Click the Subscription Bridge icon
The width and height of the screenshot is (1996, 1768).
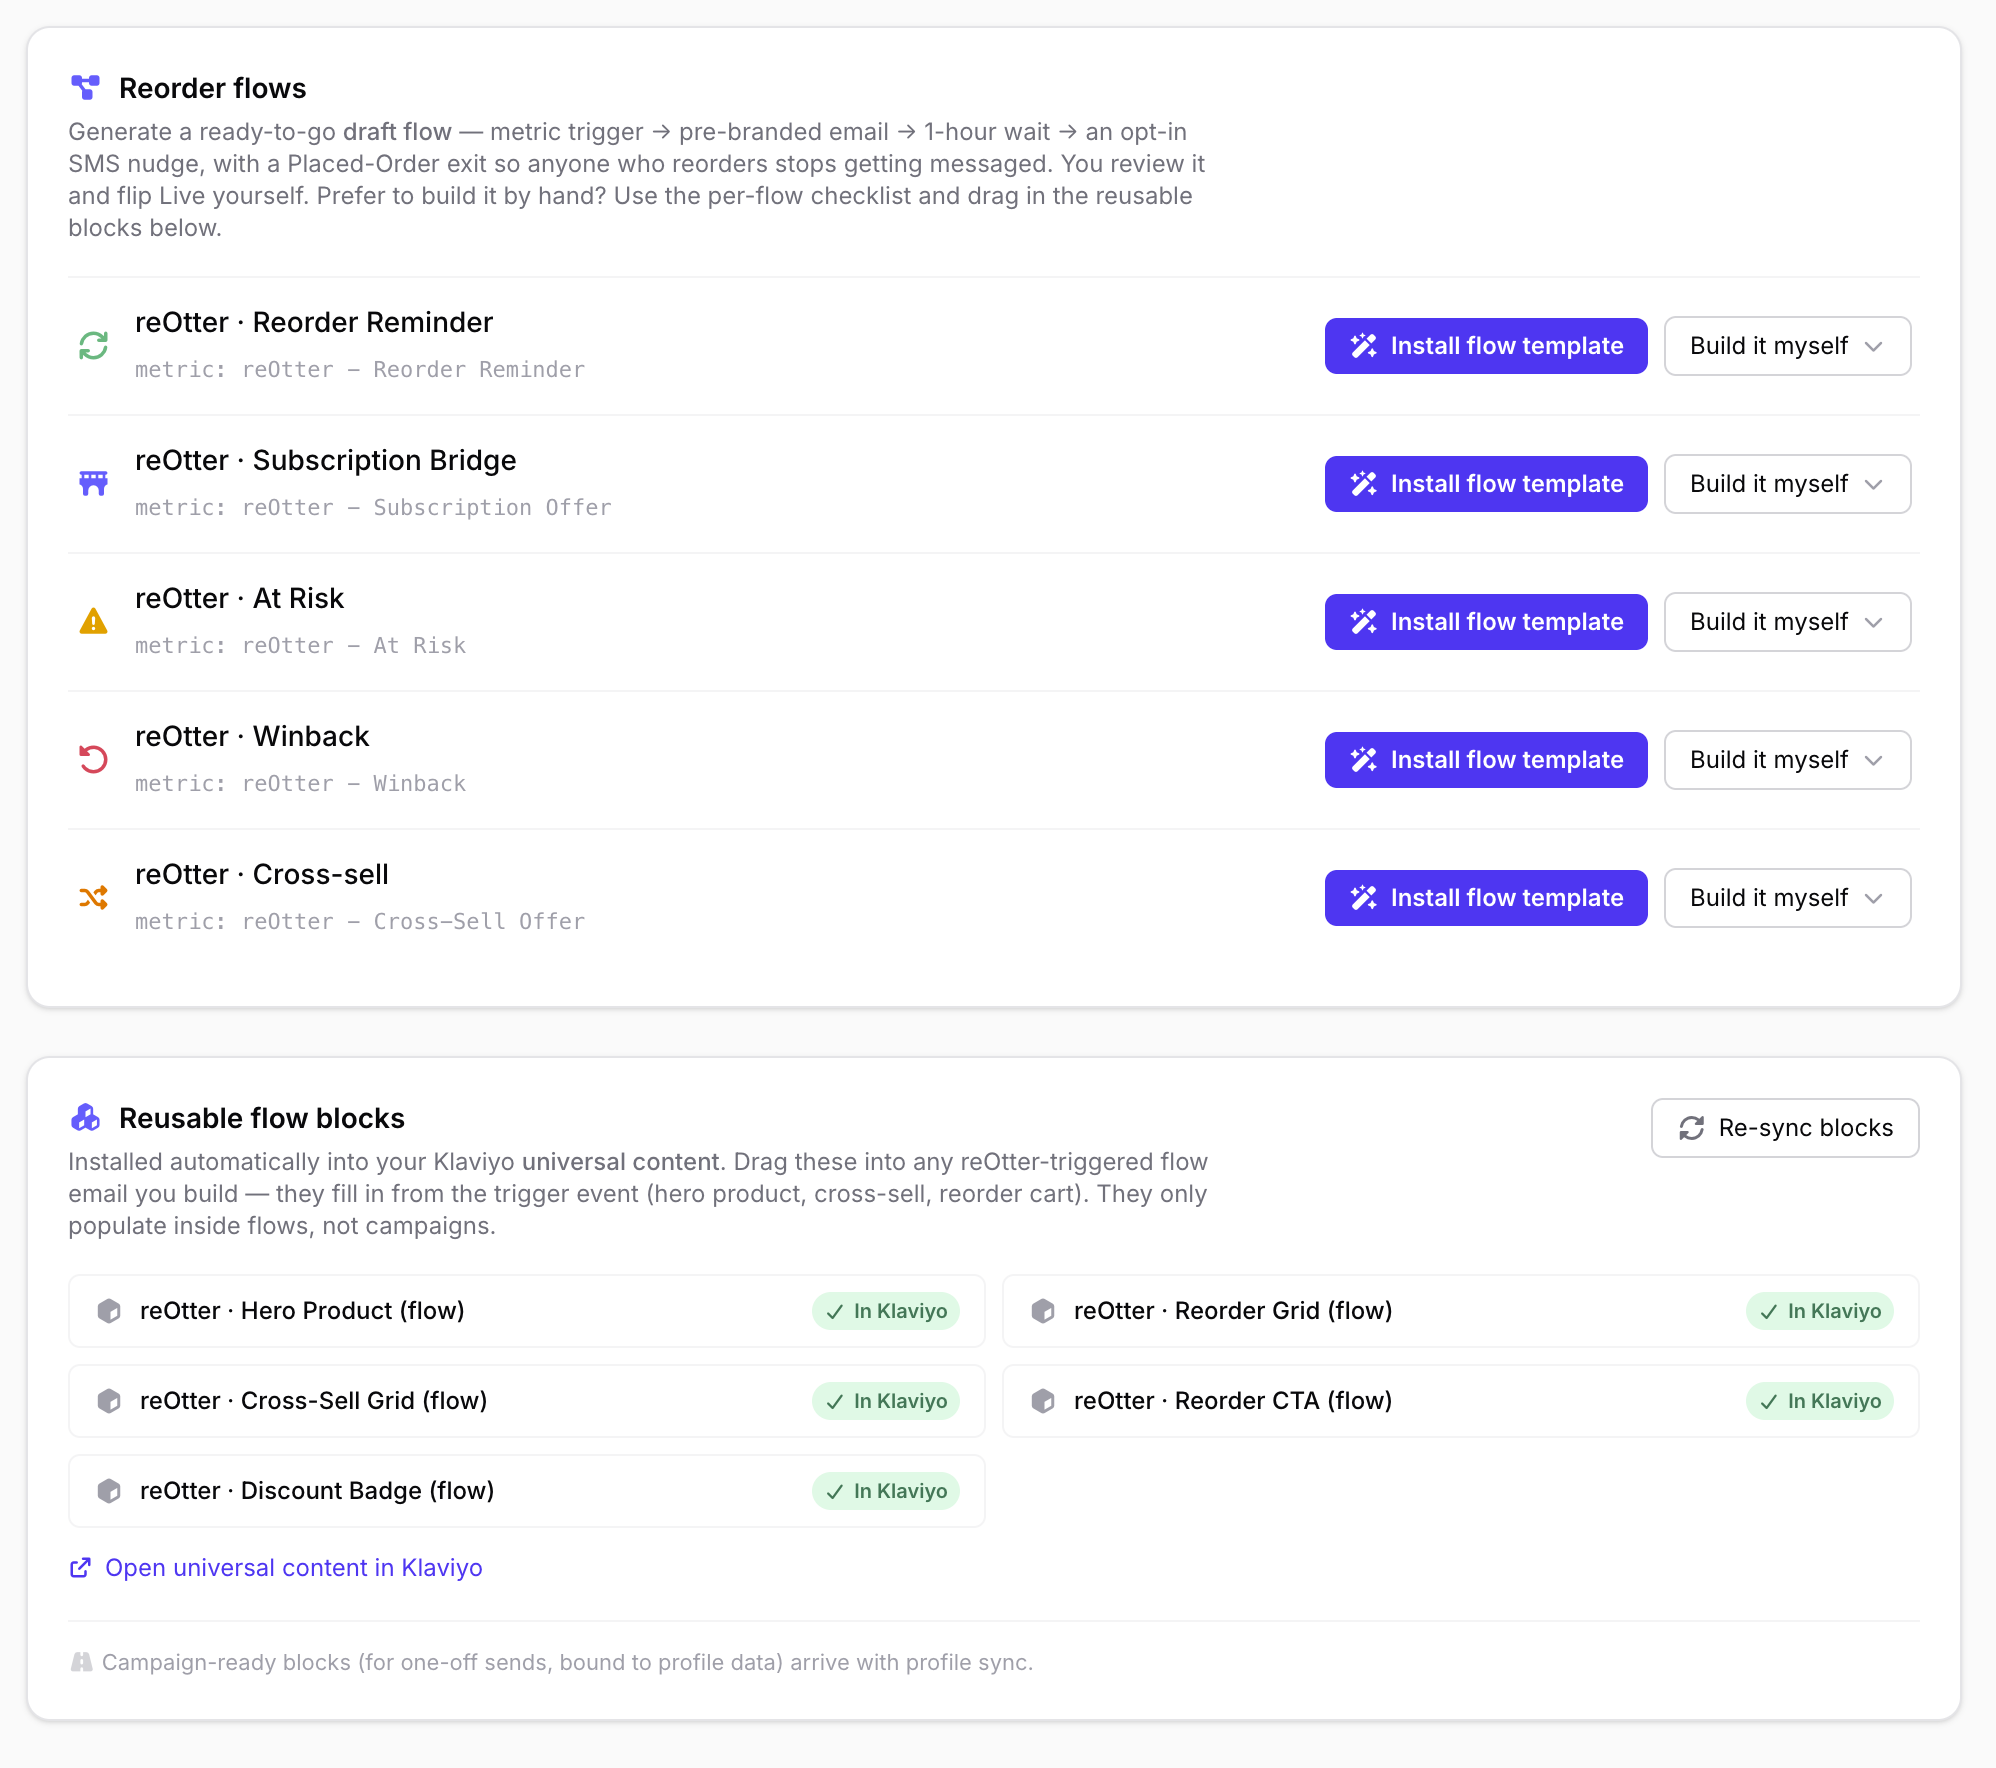click(93, 484)
